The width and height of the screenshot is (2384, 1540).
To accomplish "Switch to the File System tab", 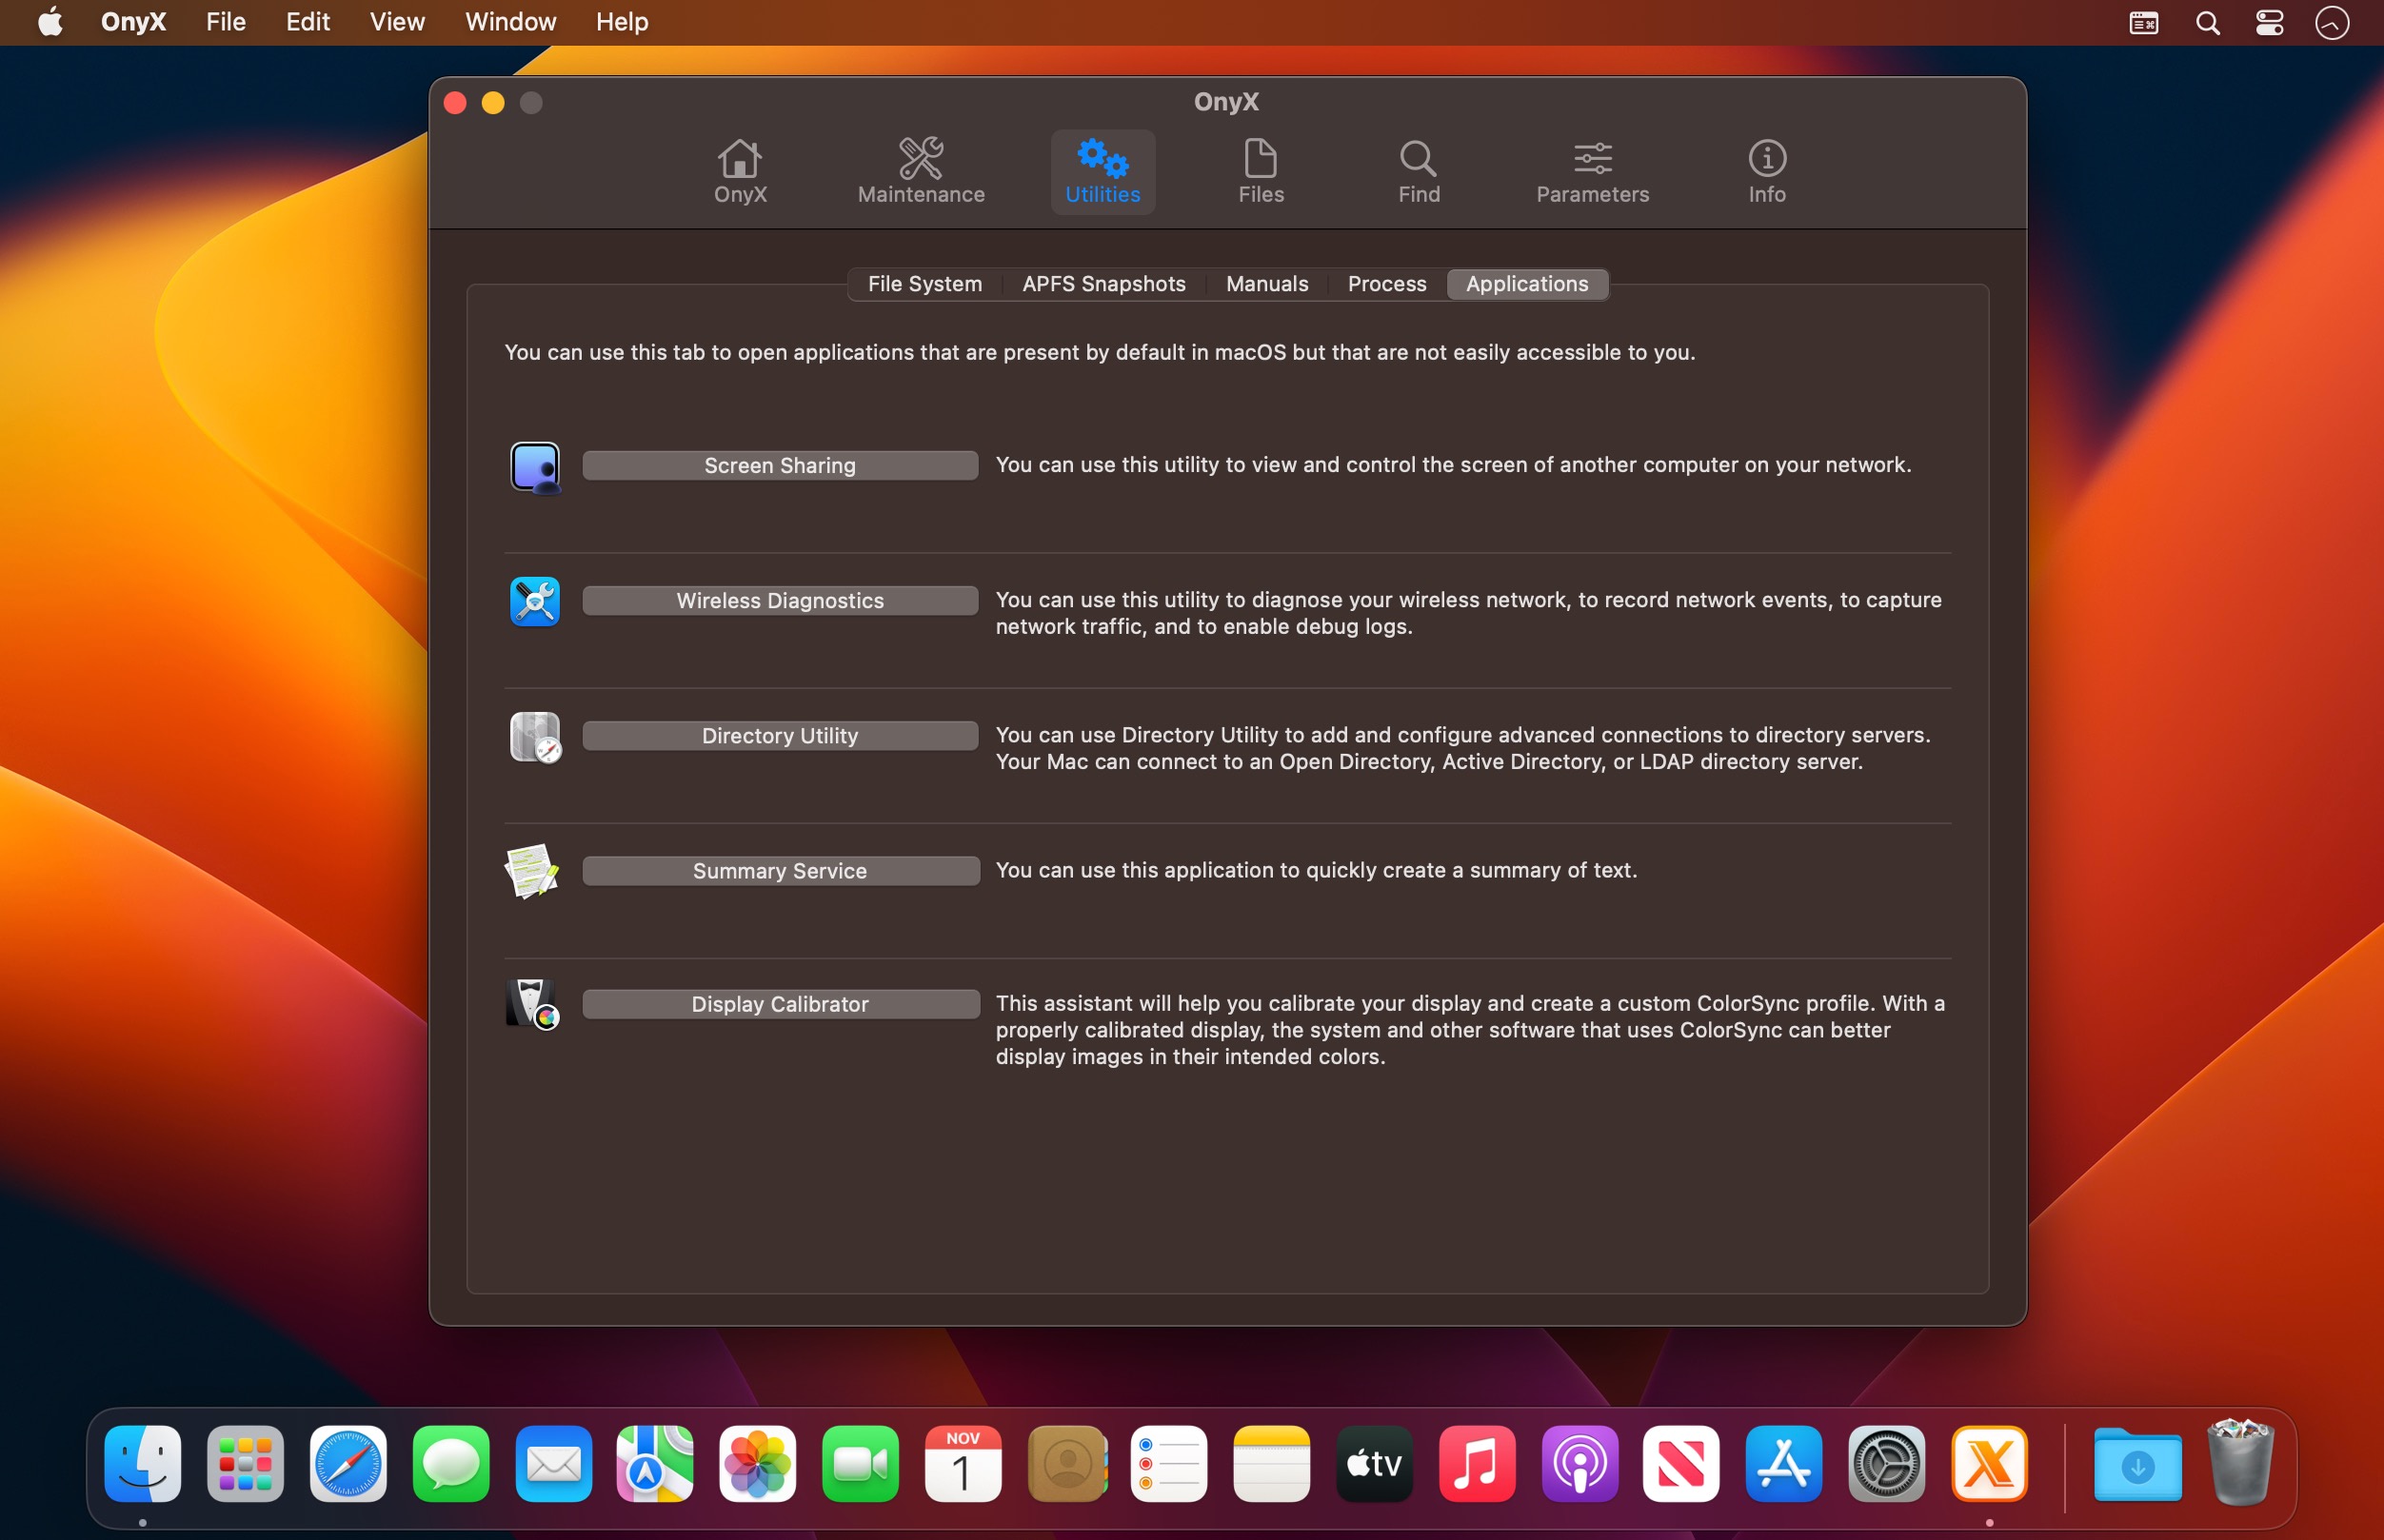I will coord(924,284).
